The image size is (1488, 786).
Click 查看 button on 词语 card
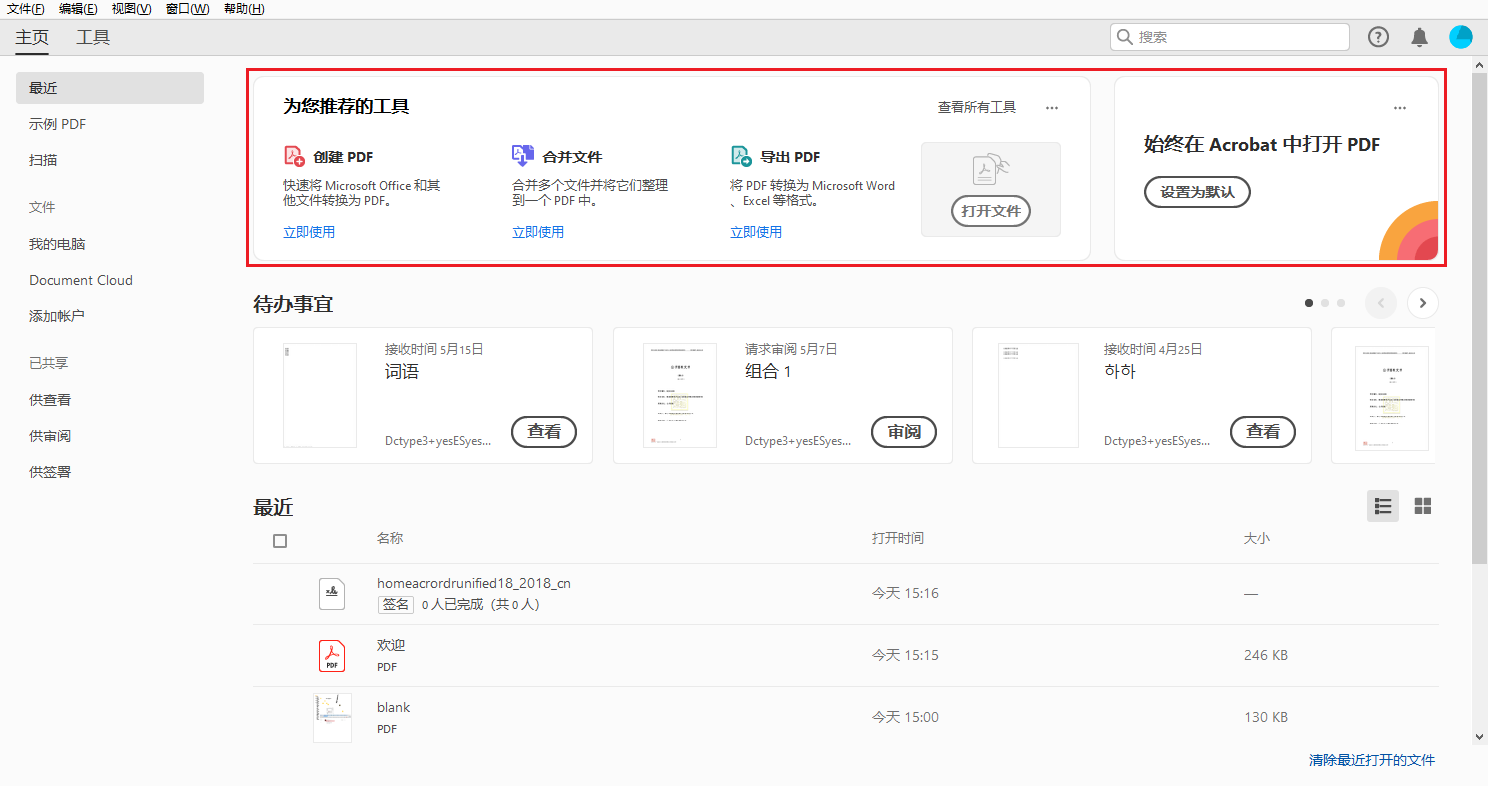pyautogui.click(x=544, y=432)
